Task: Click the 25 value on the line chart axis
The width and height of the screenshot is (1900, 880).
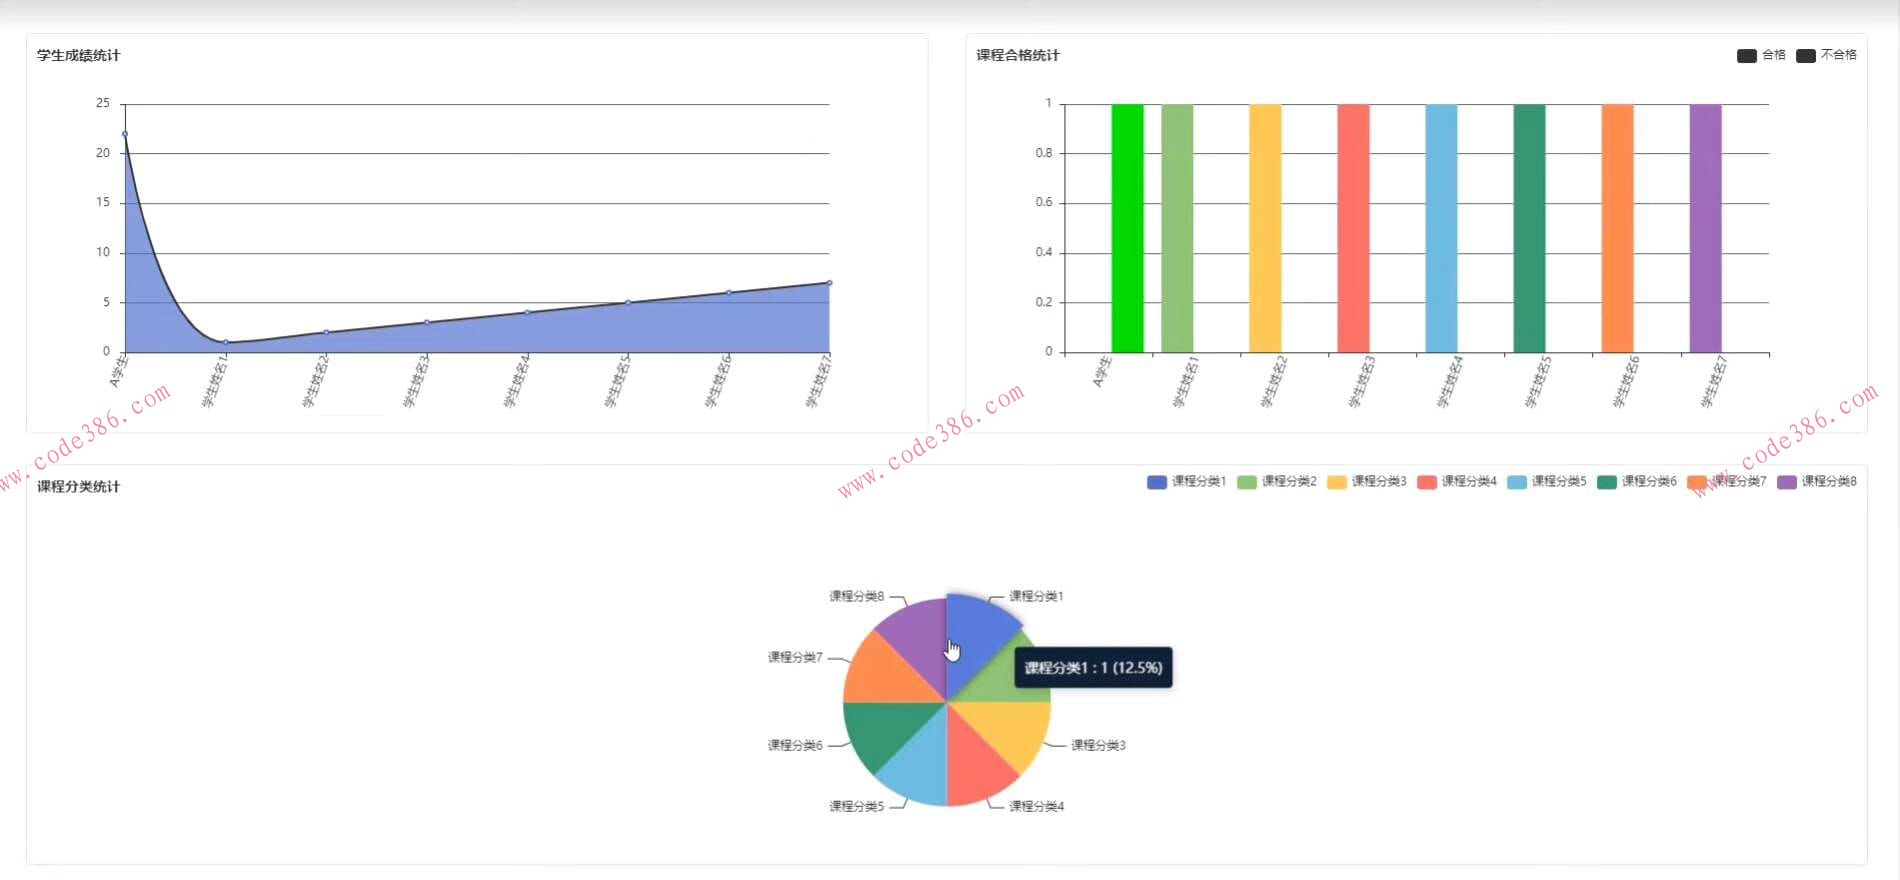Action: pyautogui.click(x=103, y=103)
